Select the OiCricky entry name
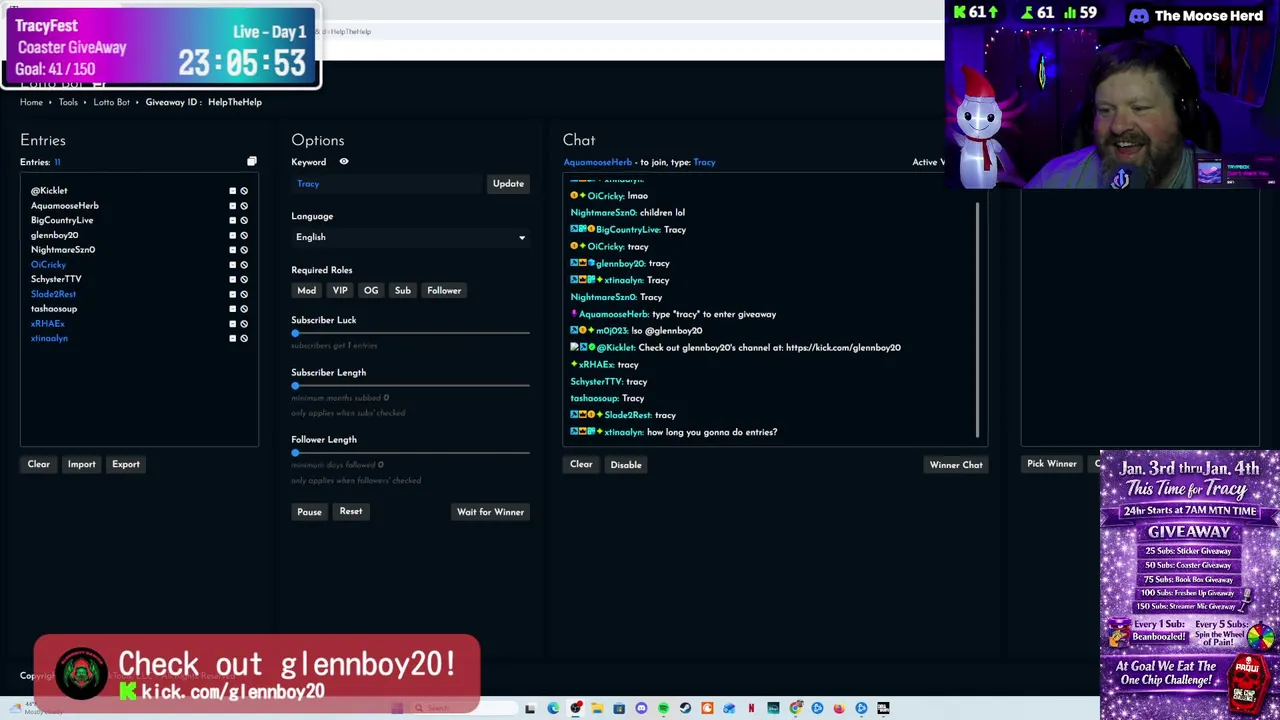 [x=48, y=265]
